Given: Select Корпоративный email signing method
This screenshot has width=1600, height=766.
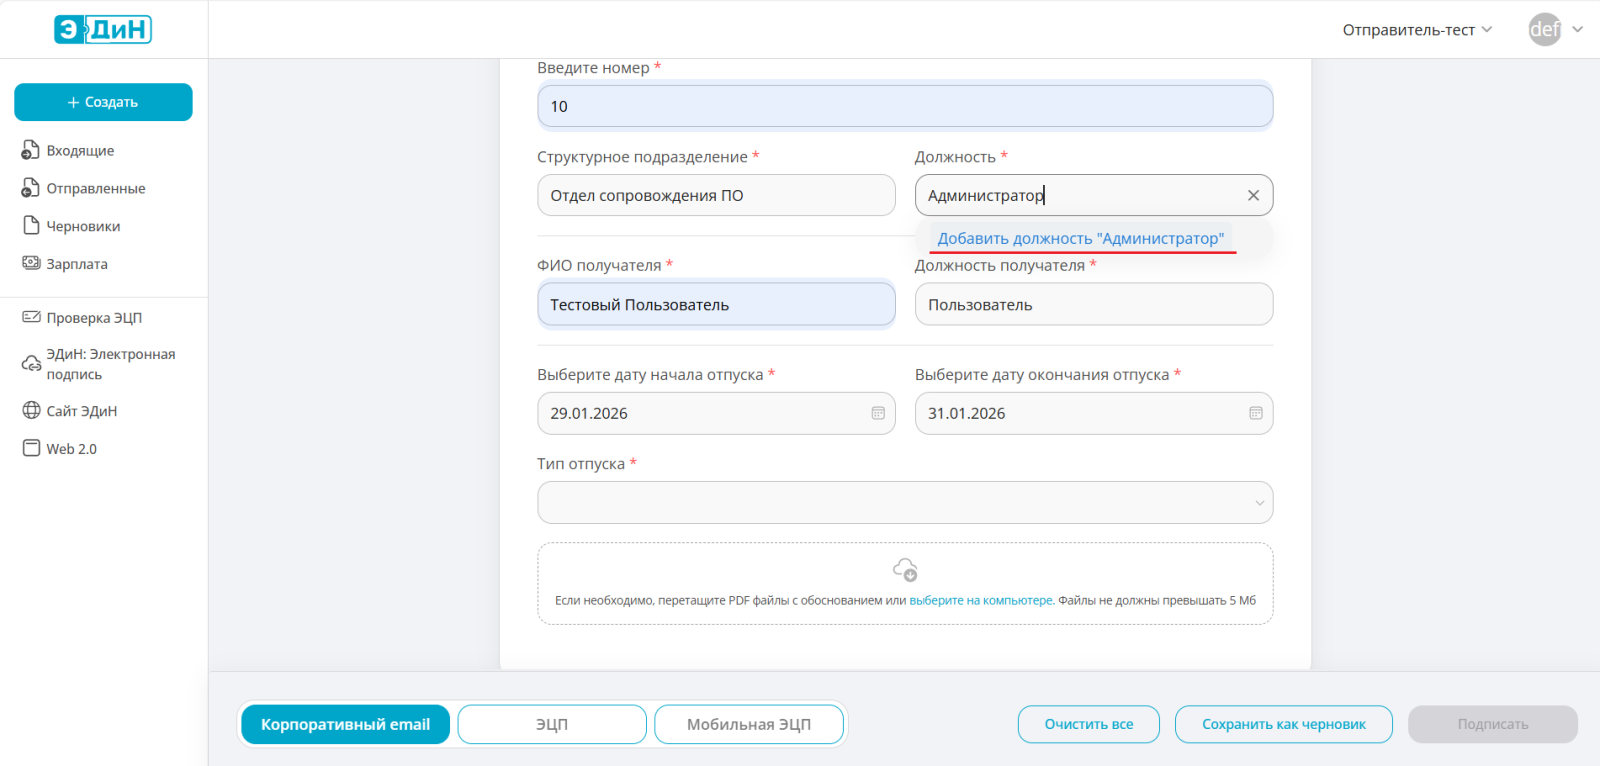Looking at the screenshot, I should click(345, 724).
